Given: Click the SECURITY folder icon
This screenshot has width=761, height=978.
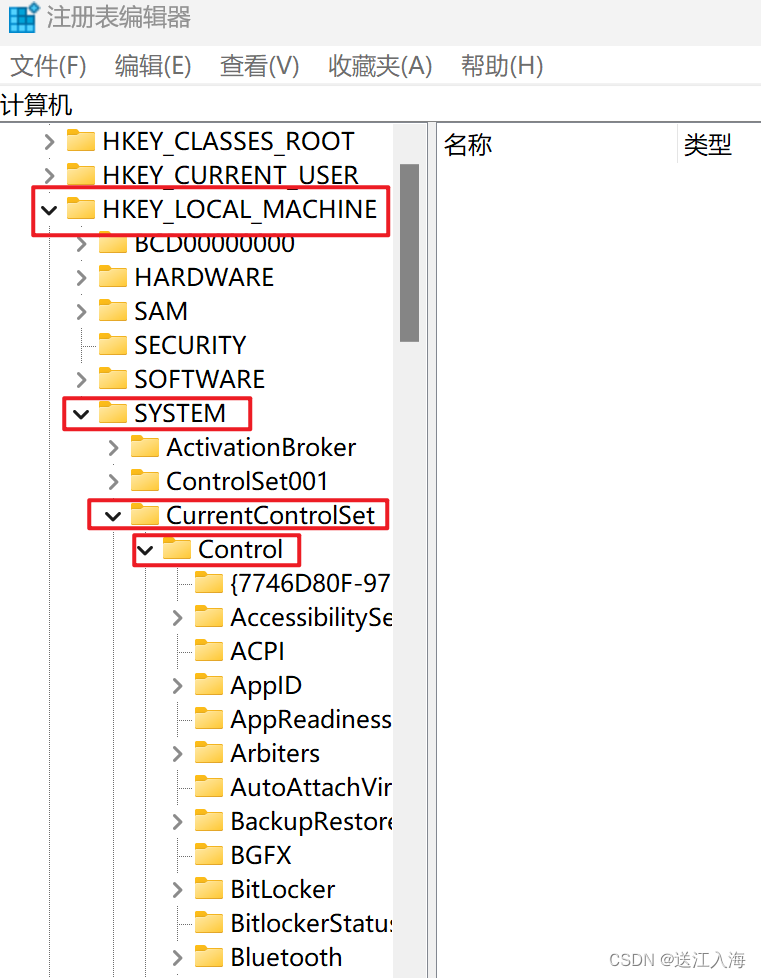Looking at the screenshot, I should pos(113,344).
